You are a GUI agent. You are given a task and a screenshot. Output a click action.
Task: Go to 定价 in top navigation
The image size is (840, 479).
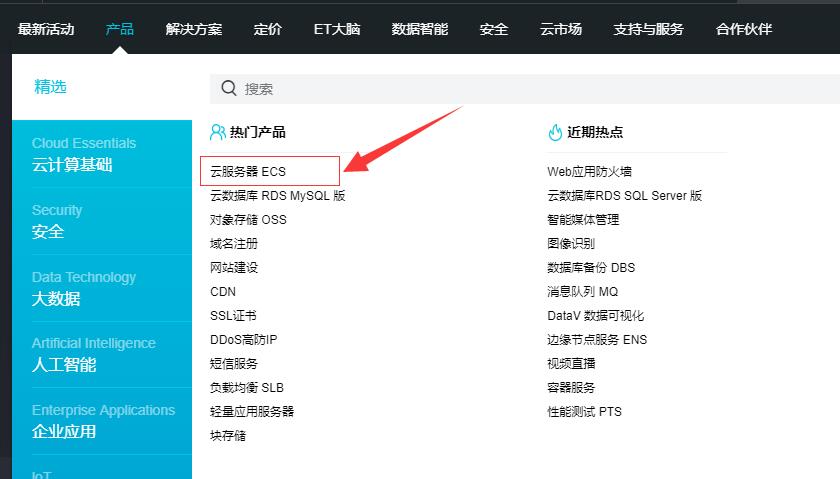point(267,29)
